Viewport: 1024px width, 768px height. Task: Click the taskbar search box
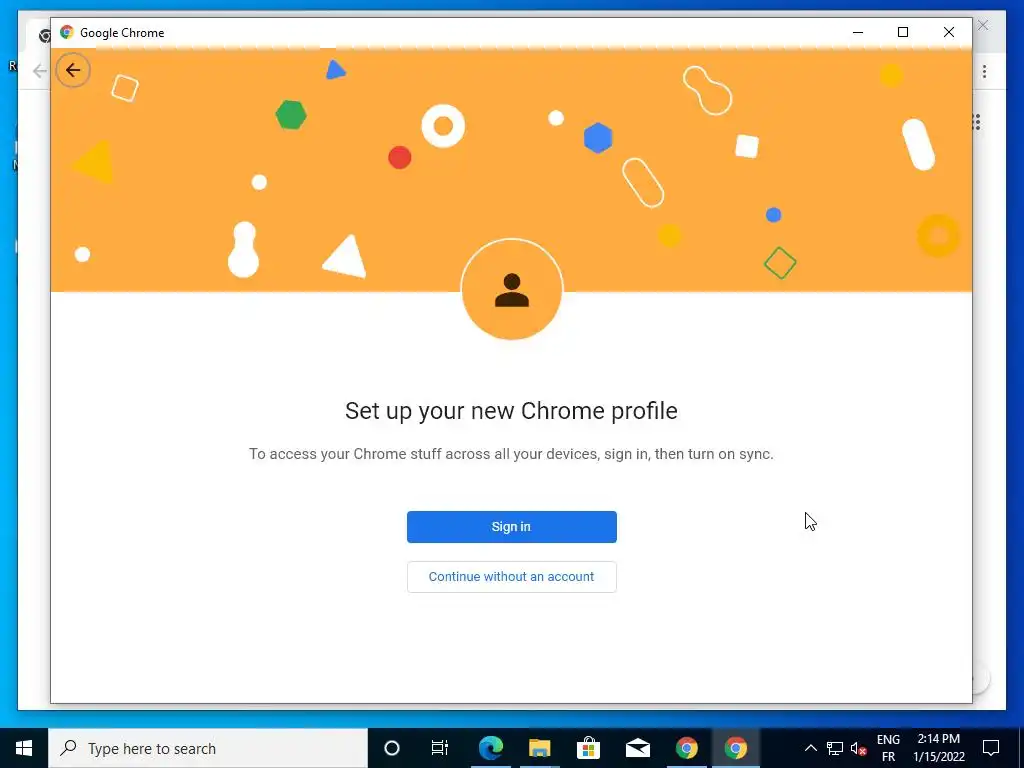(x=208, y=748)
